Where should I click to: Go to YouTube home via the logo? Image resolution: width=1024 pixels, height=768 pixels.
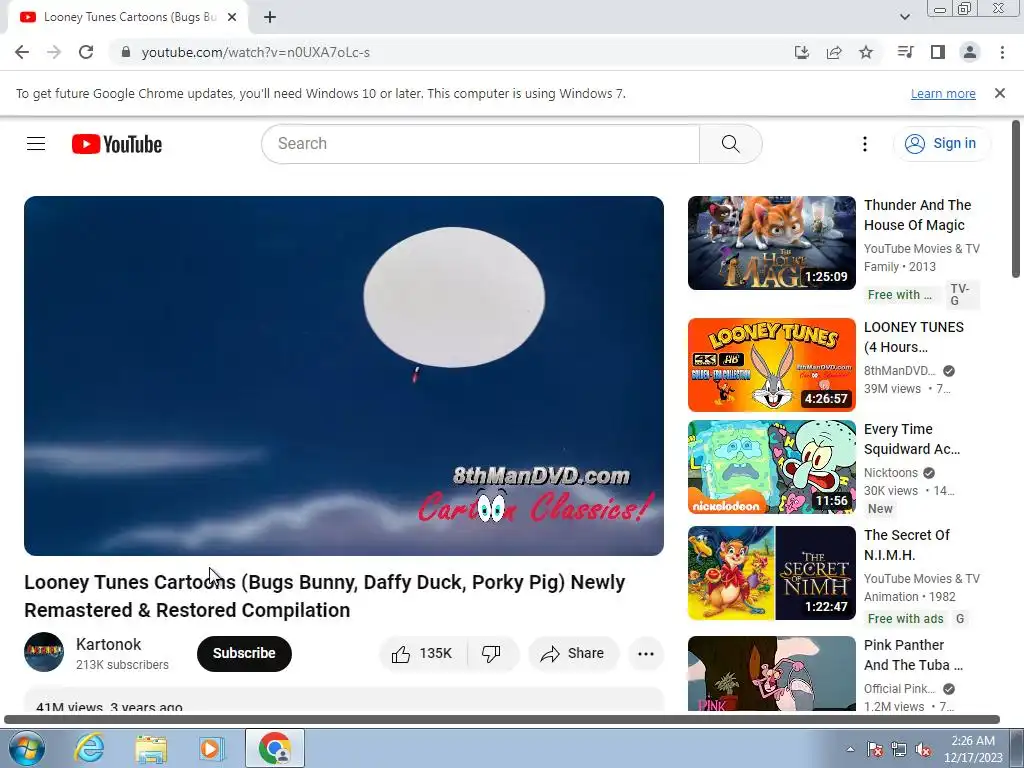coord(117,144)
